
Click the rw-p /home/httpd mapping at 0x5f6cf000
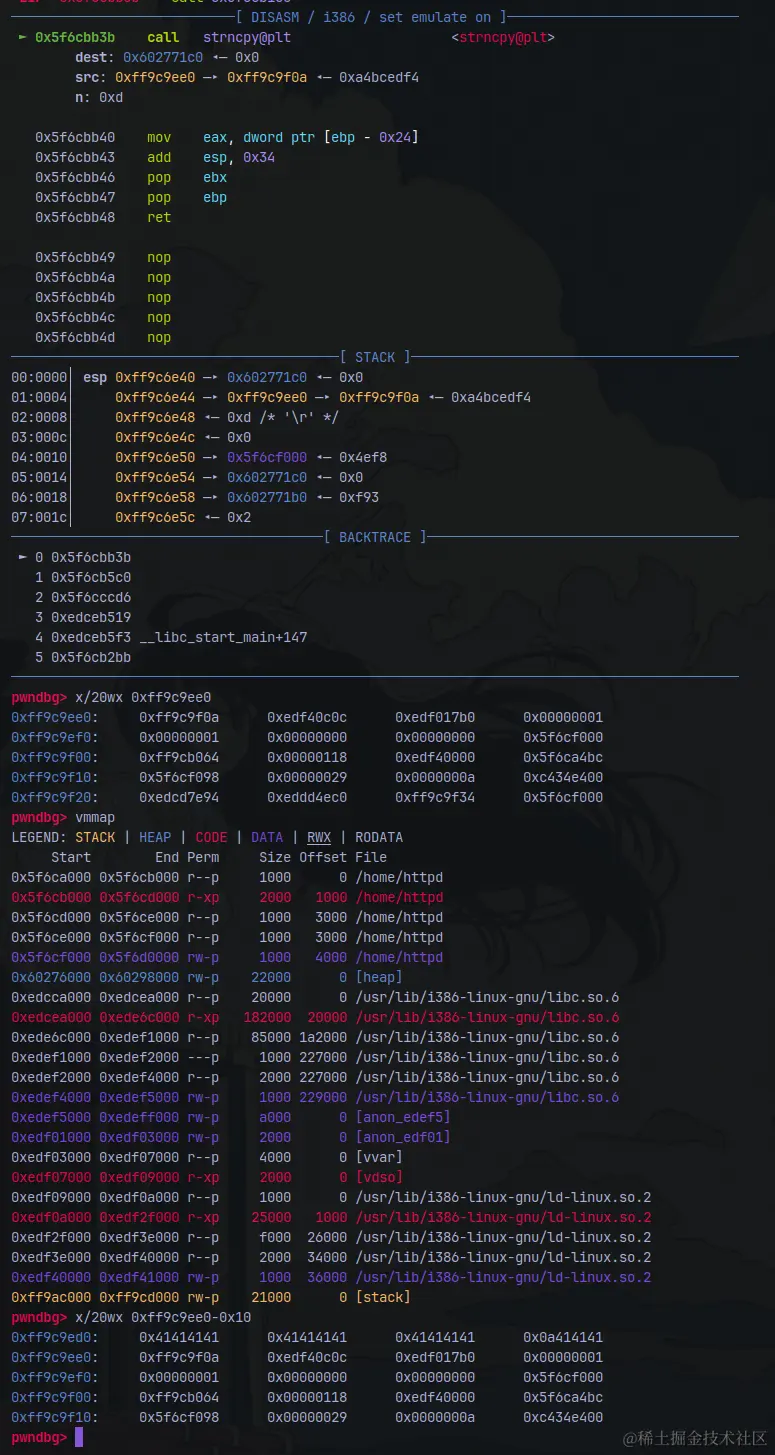227,957
